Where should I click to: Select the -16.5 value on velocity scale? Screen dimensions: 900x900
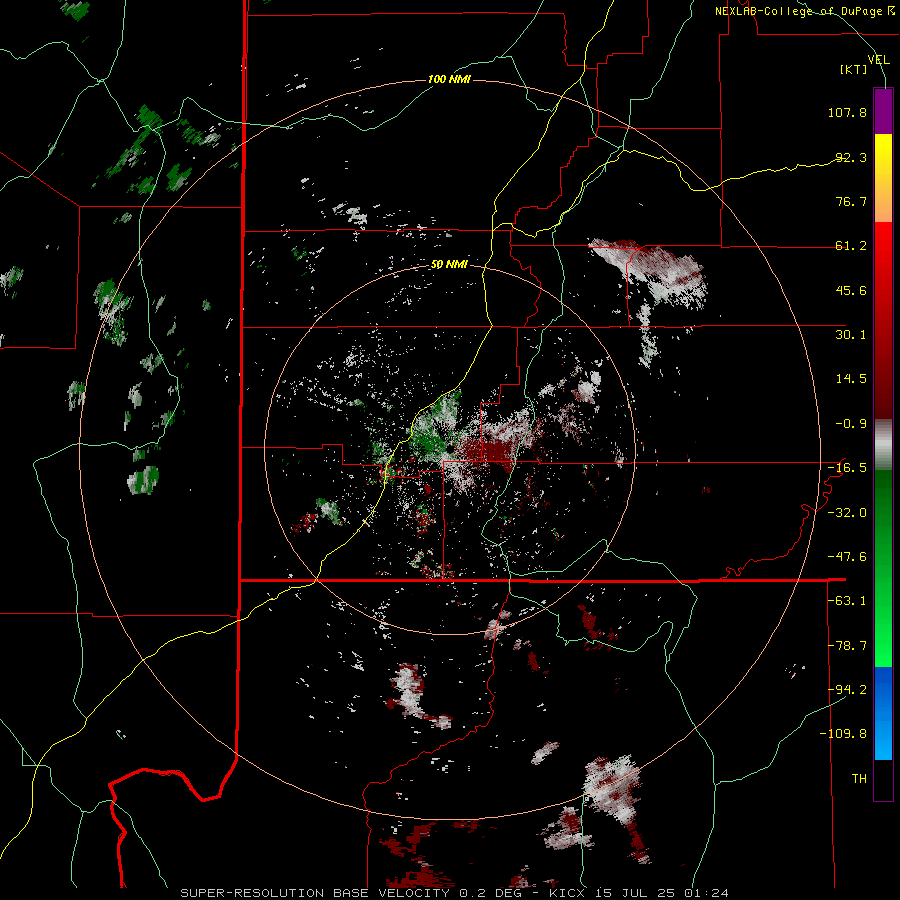[x=847, y=468]
